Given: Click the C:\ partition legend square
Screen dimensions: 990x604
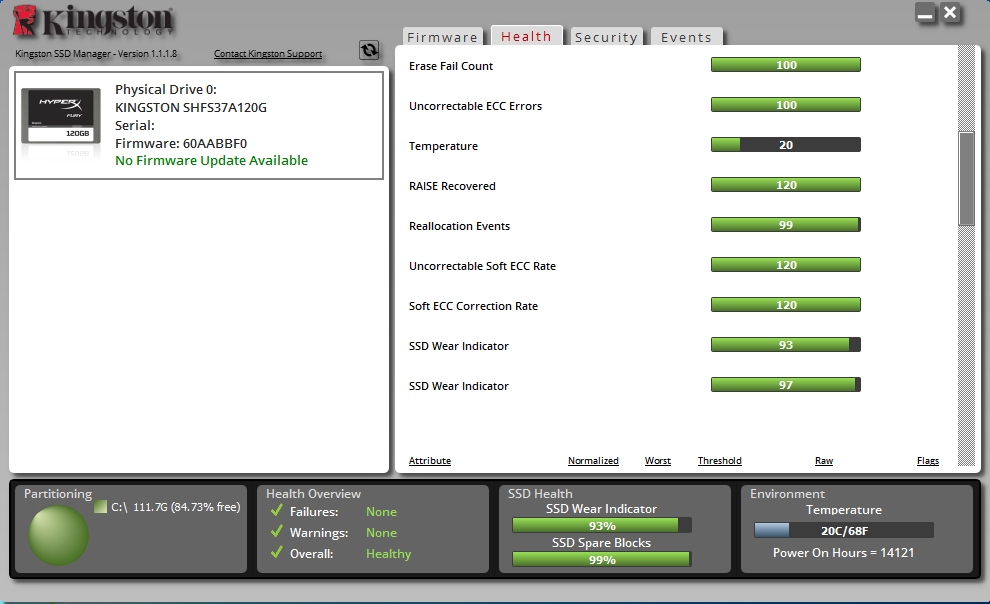Looking at the screenshot, I should 100,507.
